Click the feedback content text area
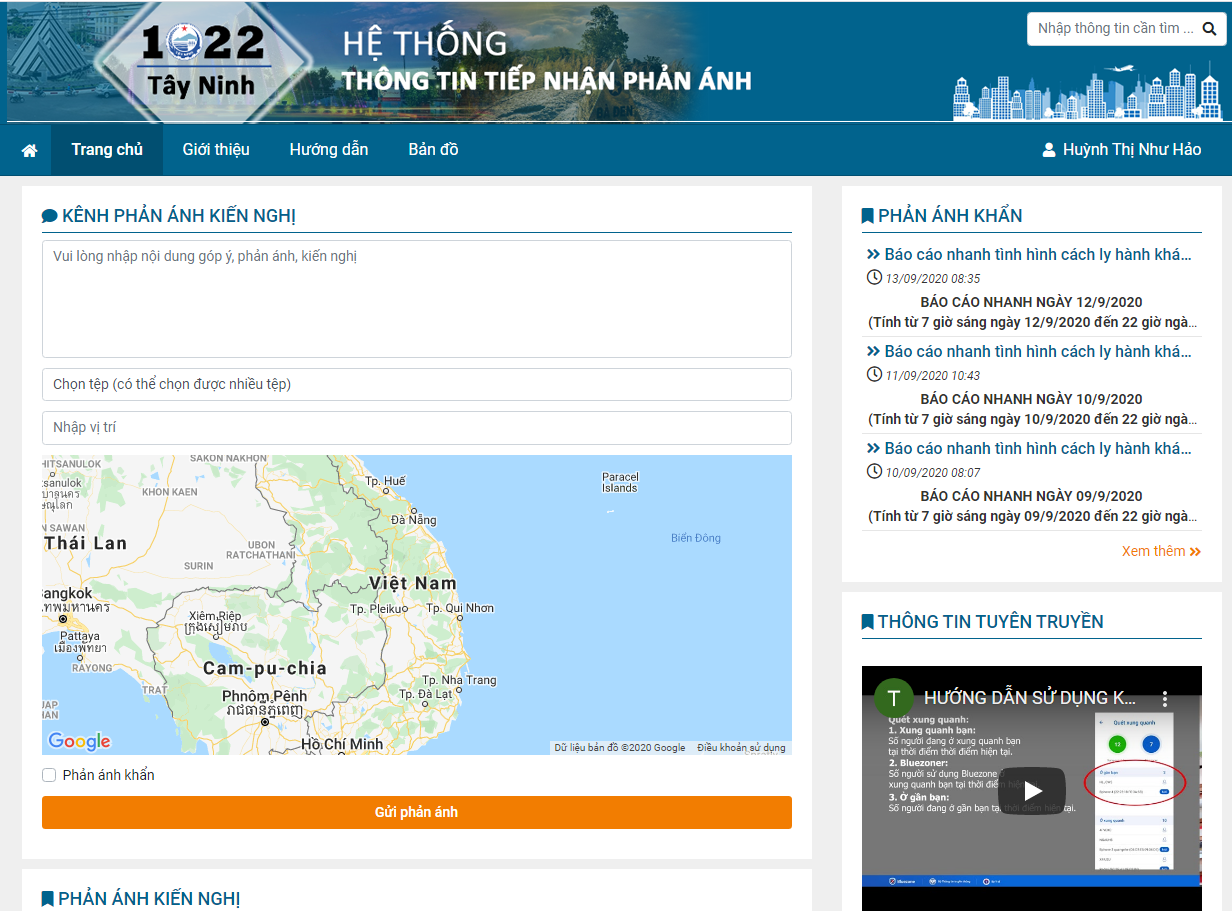This screenshot has width=1232, height=911. (x=416, y=298)
